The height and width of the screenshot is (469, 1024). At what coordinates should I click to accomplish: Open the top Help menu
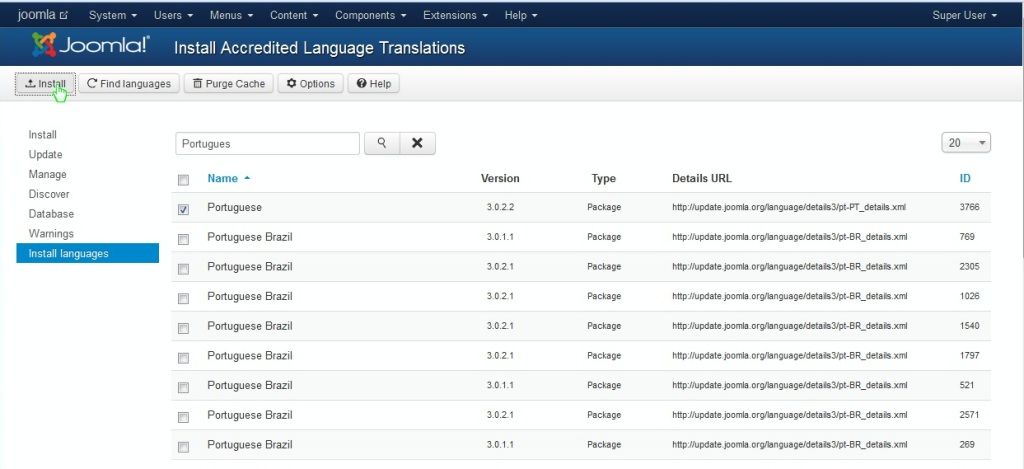[x=520, y=15]
